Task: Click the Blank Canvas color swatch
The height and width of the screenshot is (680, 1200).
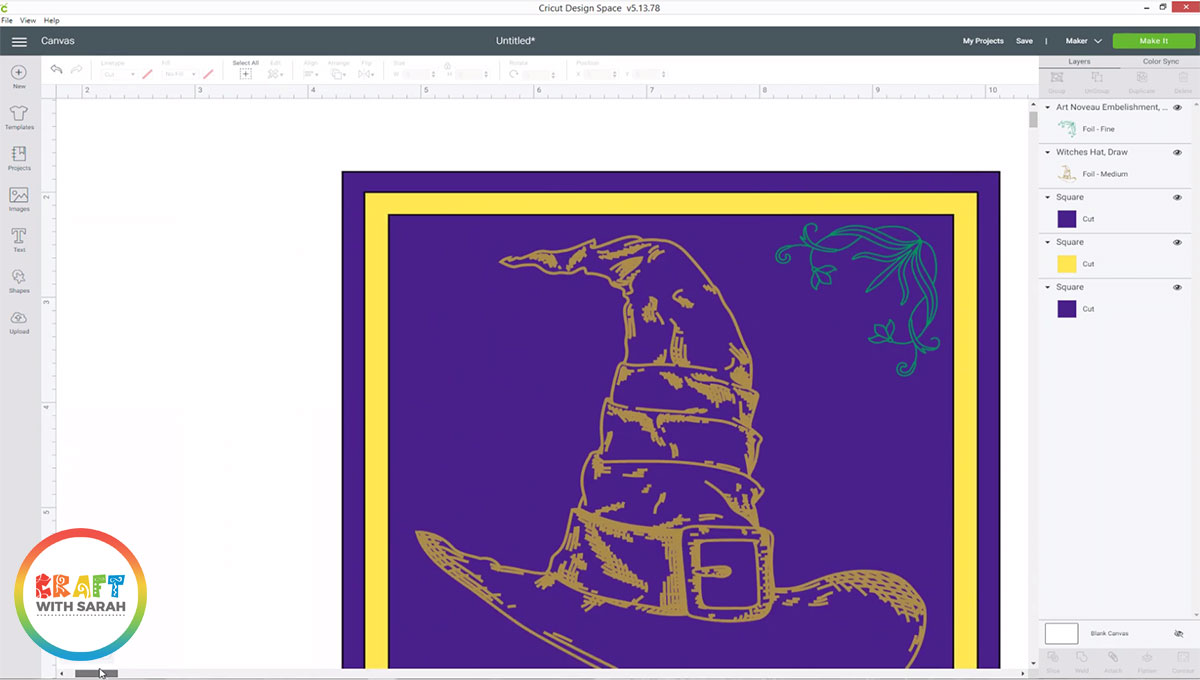Action: point(1060,633)
